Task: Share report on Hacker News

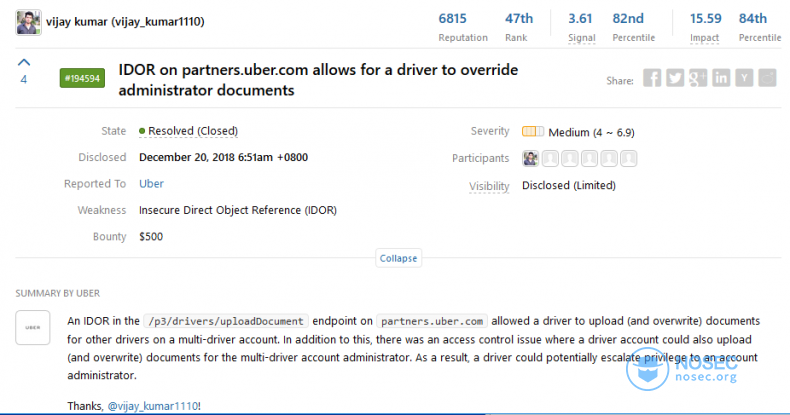Action: coord(744,79)
